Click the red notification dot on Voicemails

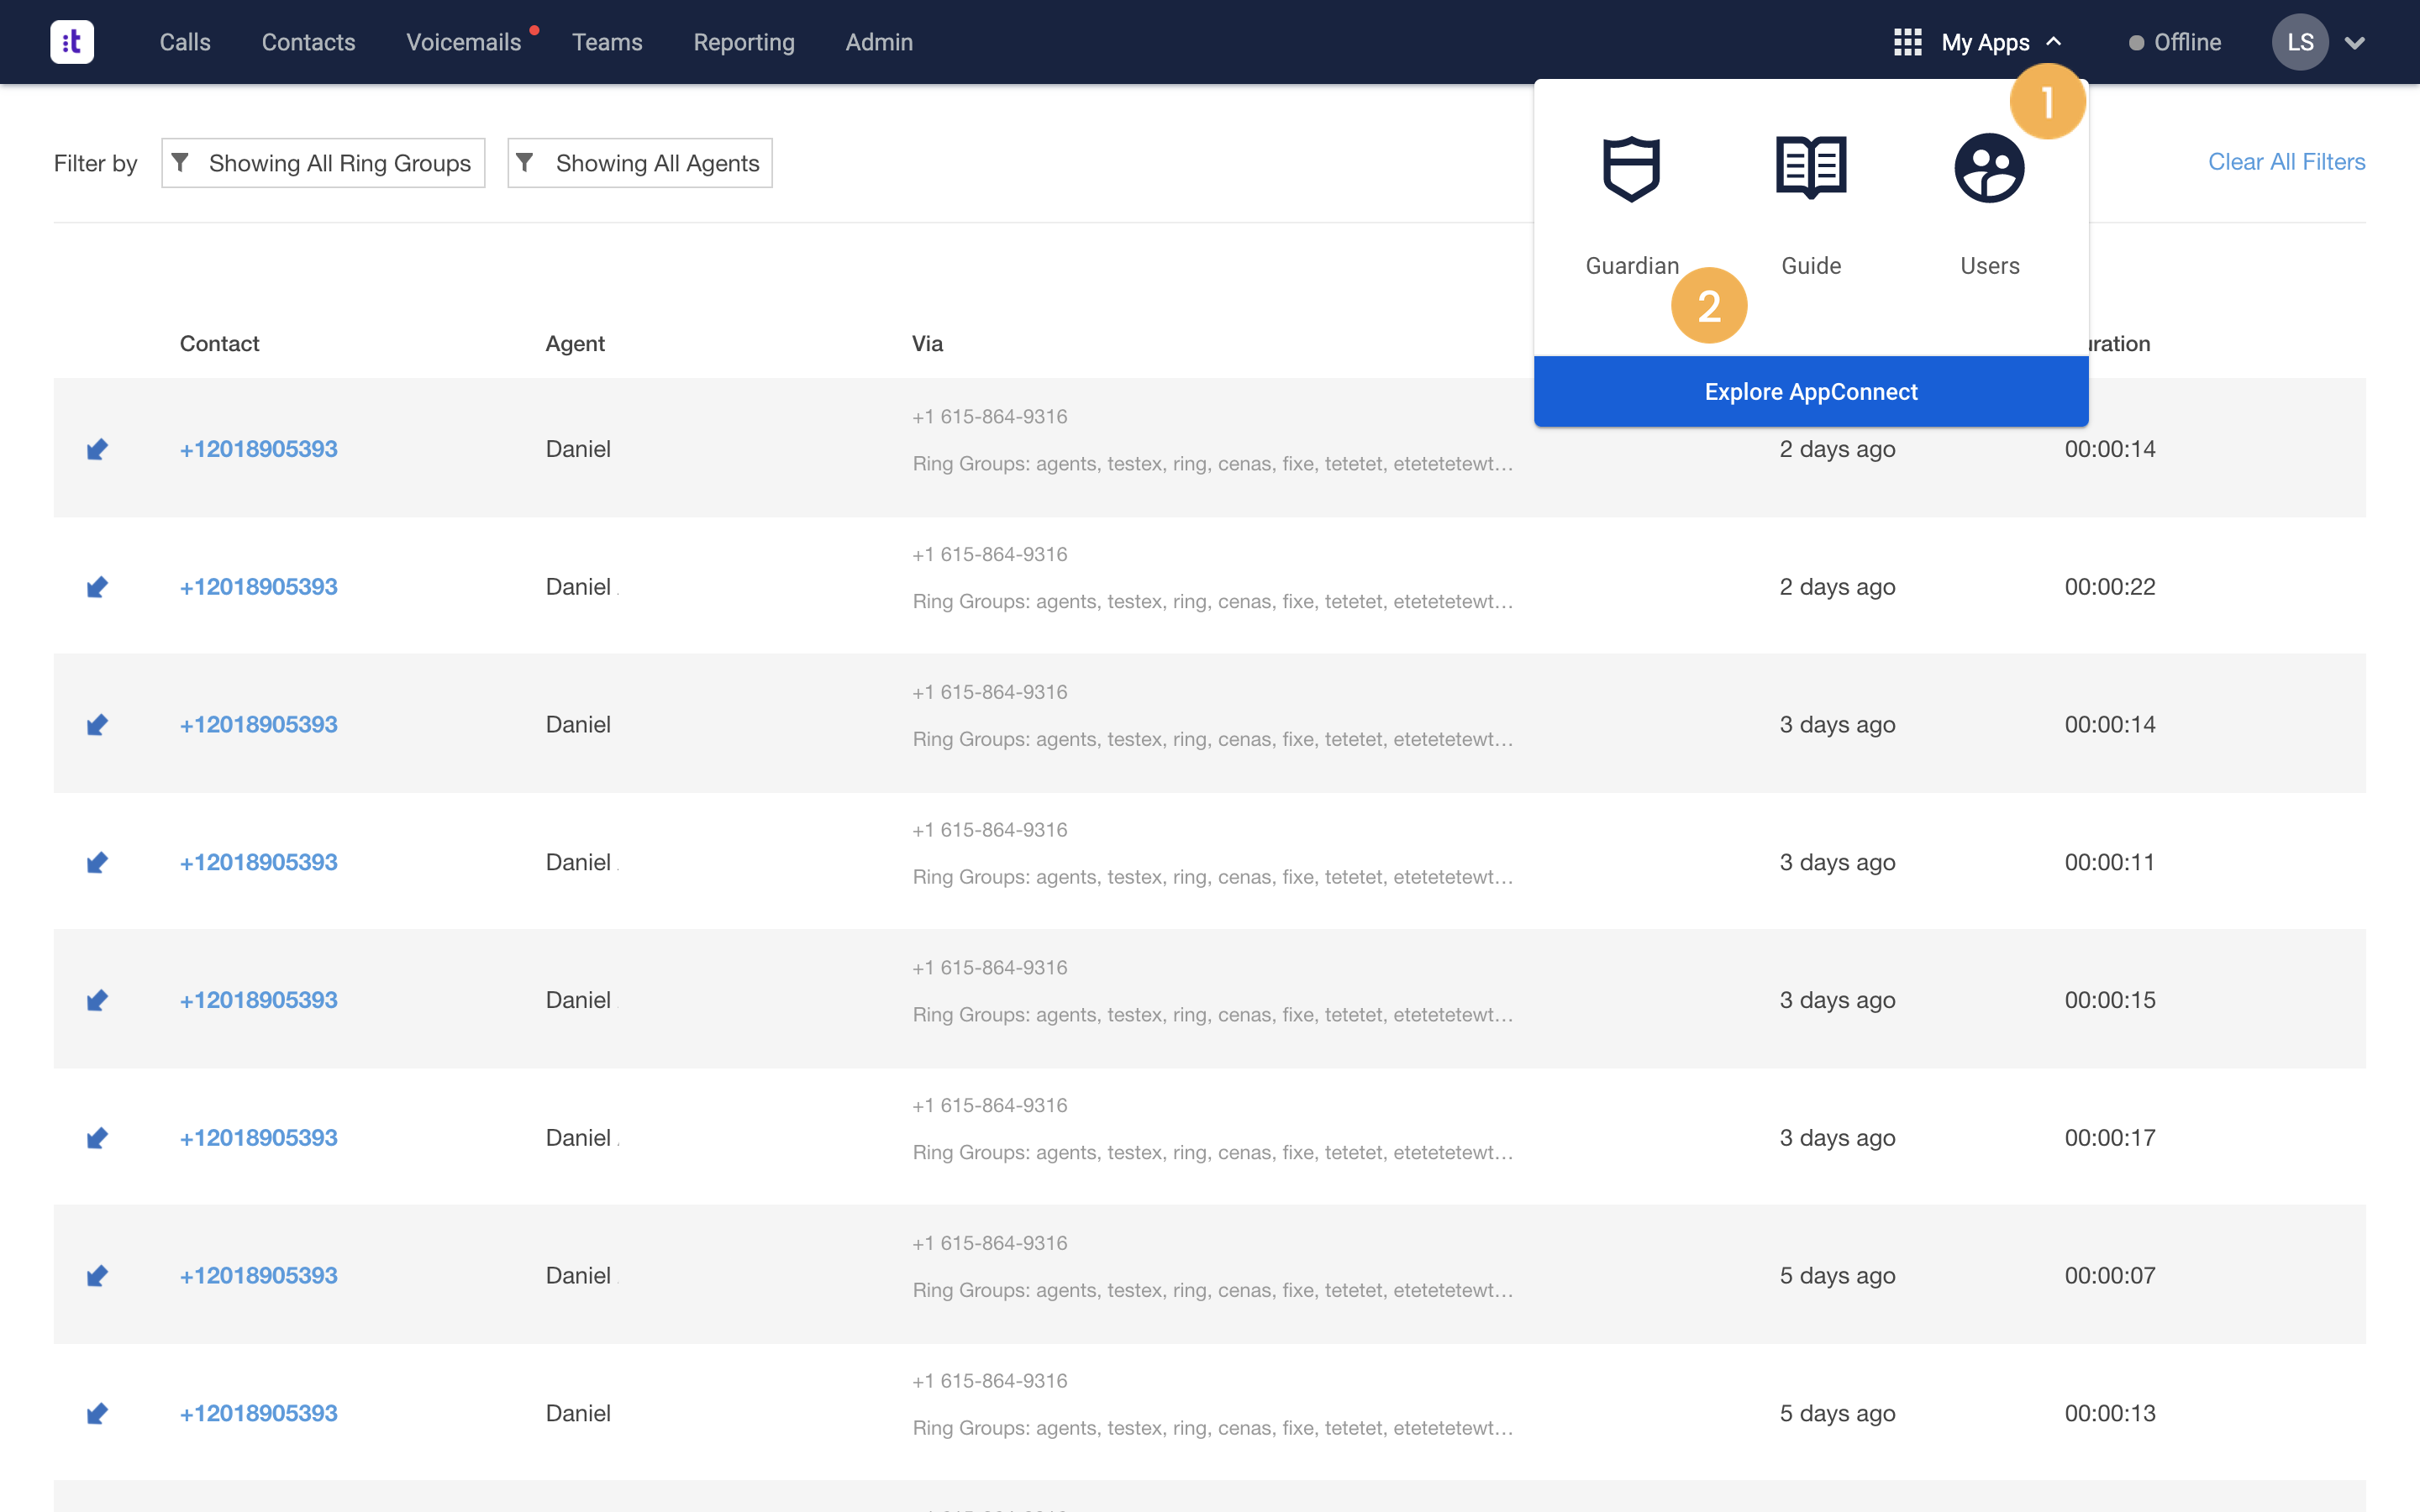point(536,30)
